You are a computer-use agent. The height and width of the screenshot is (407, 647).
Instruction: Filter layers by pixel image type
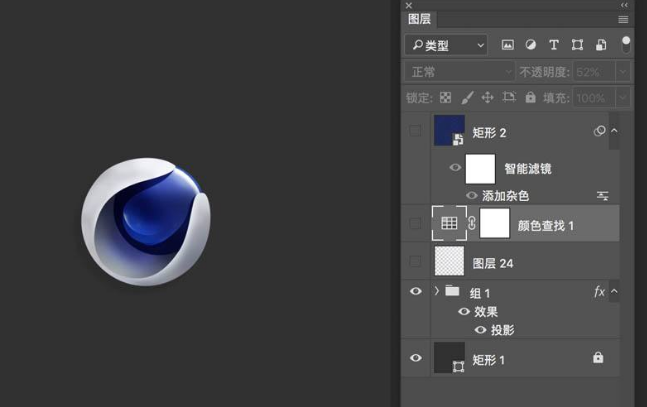pyautogui.click(x=508, y=45)
